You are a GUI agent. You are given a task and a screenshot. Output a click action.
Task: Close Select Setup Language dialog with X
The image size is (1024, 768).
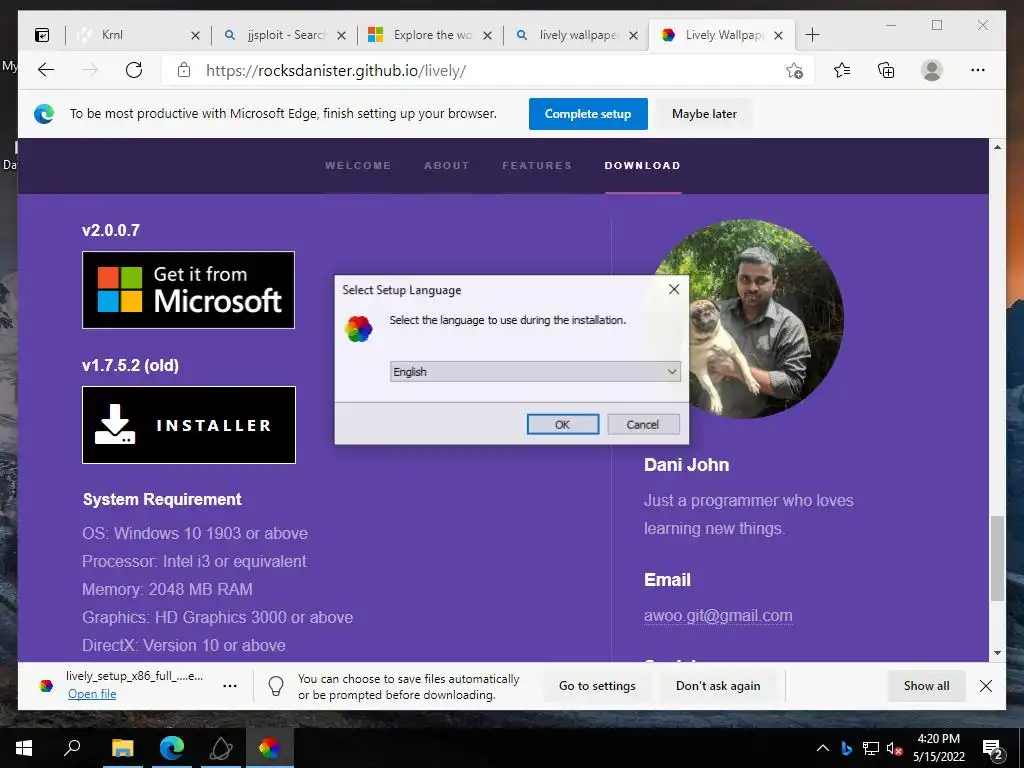tap(674, 289)
